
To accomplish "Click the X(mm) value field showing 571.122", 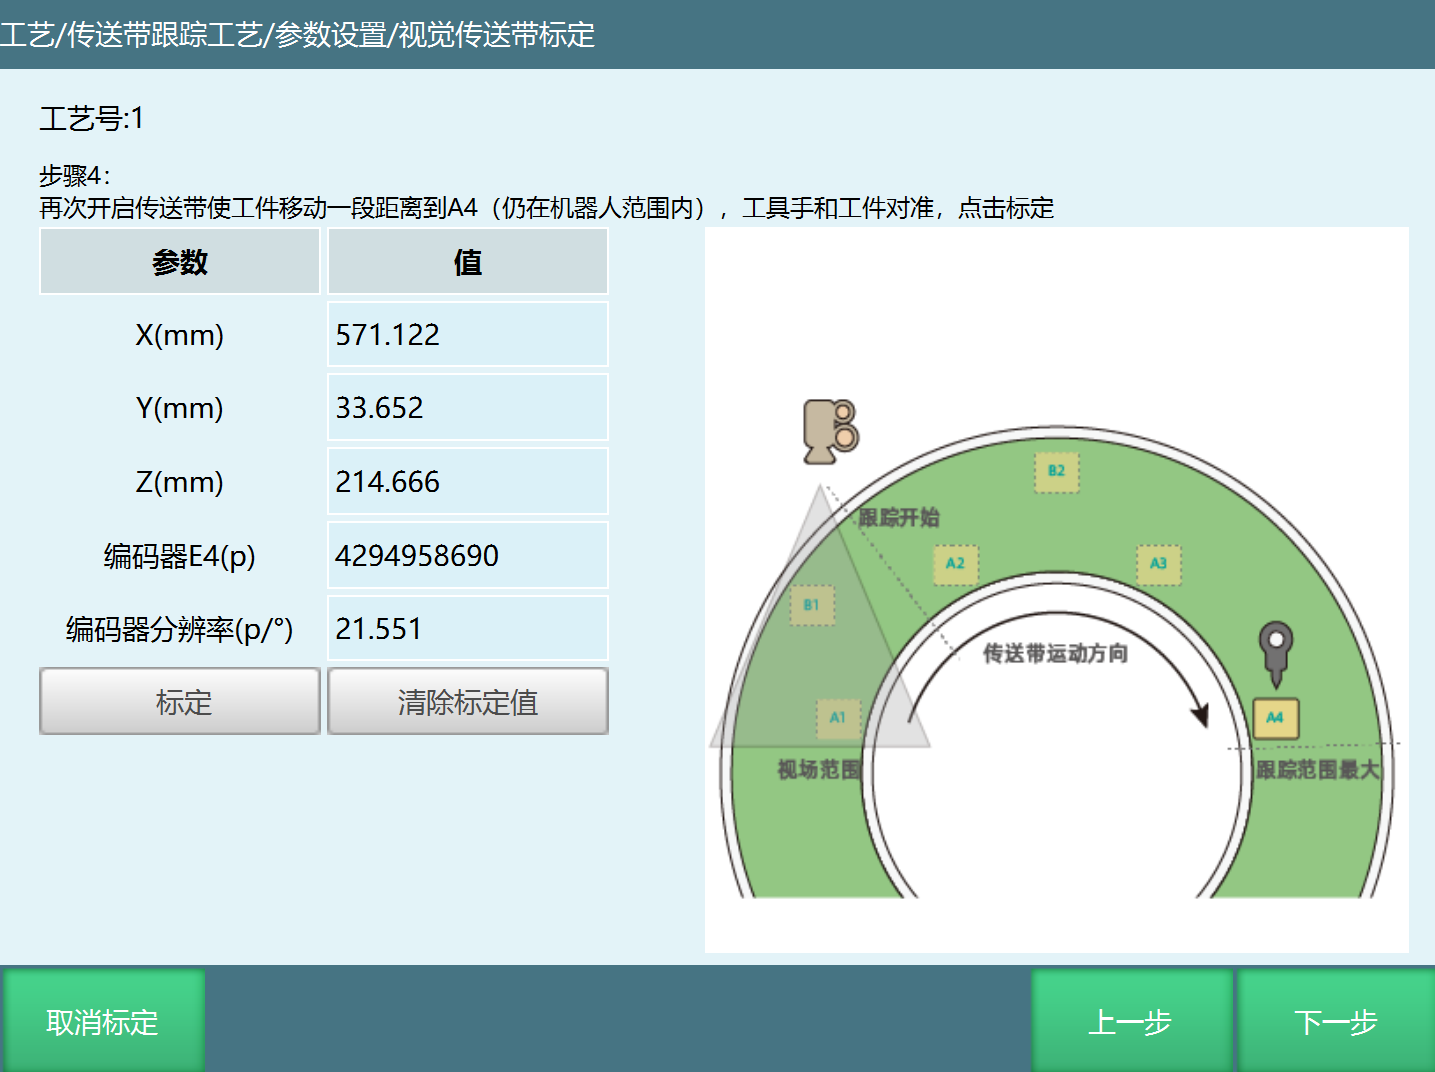I will 467,334.
